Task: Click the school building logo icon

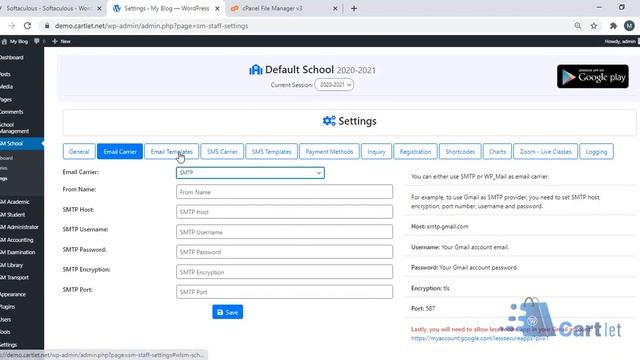Action: coord(256,70)
